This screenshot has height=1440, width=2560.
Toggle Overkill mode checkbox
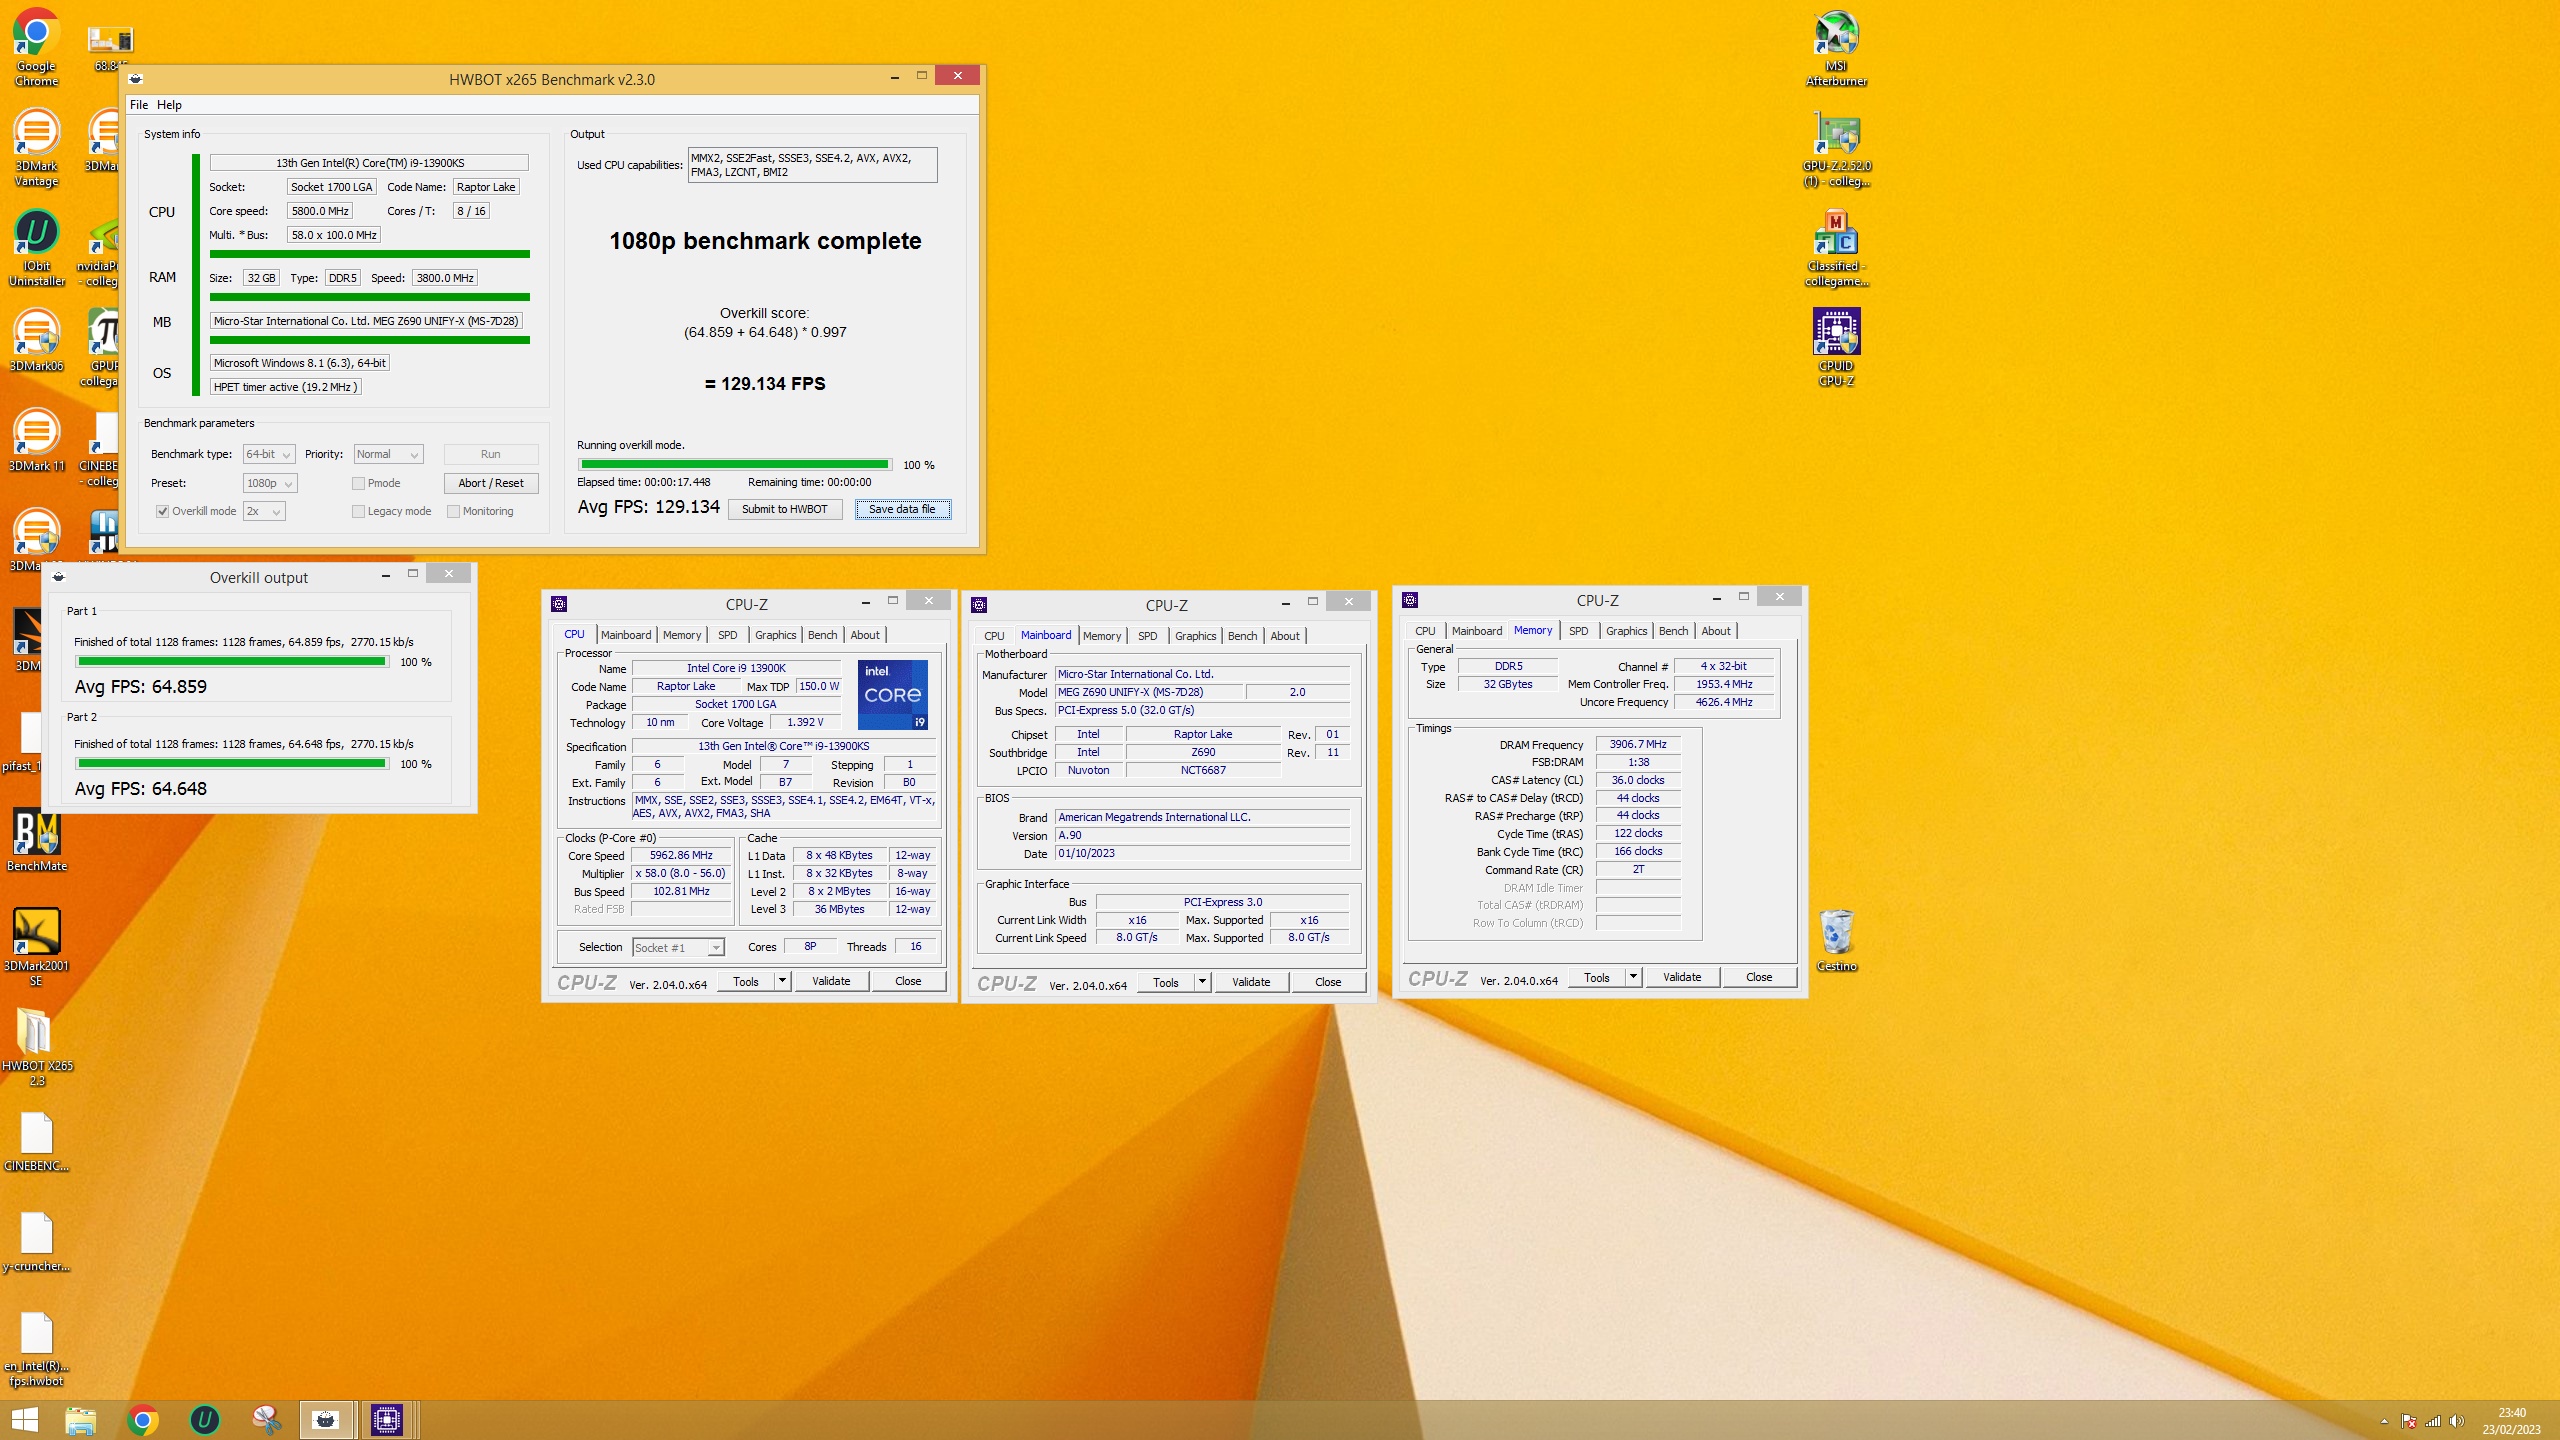(162, 511)
